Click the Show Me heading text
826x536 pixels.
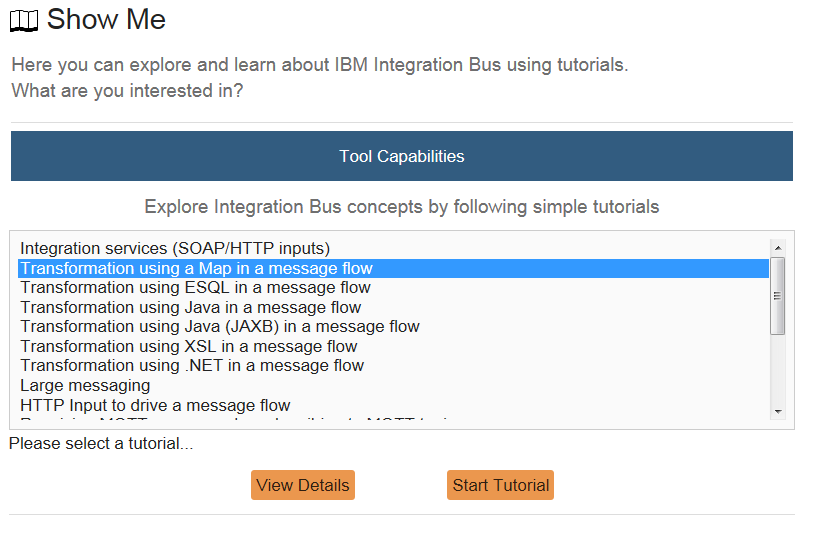click(106, 19)
